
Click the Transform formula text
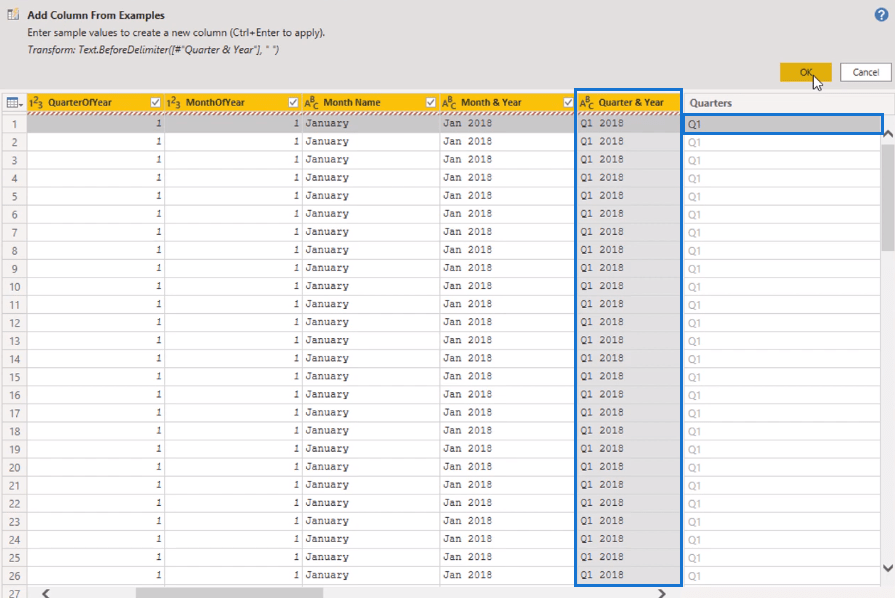coord(153,50)
